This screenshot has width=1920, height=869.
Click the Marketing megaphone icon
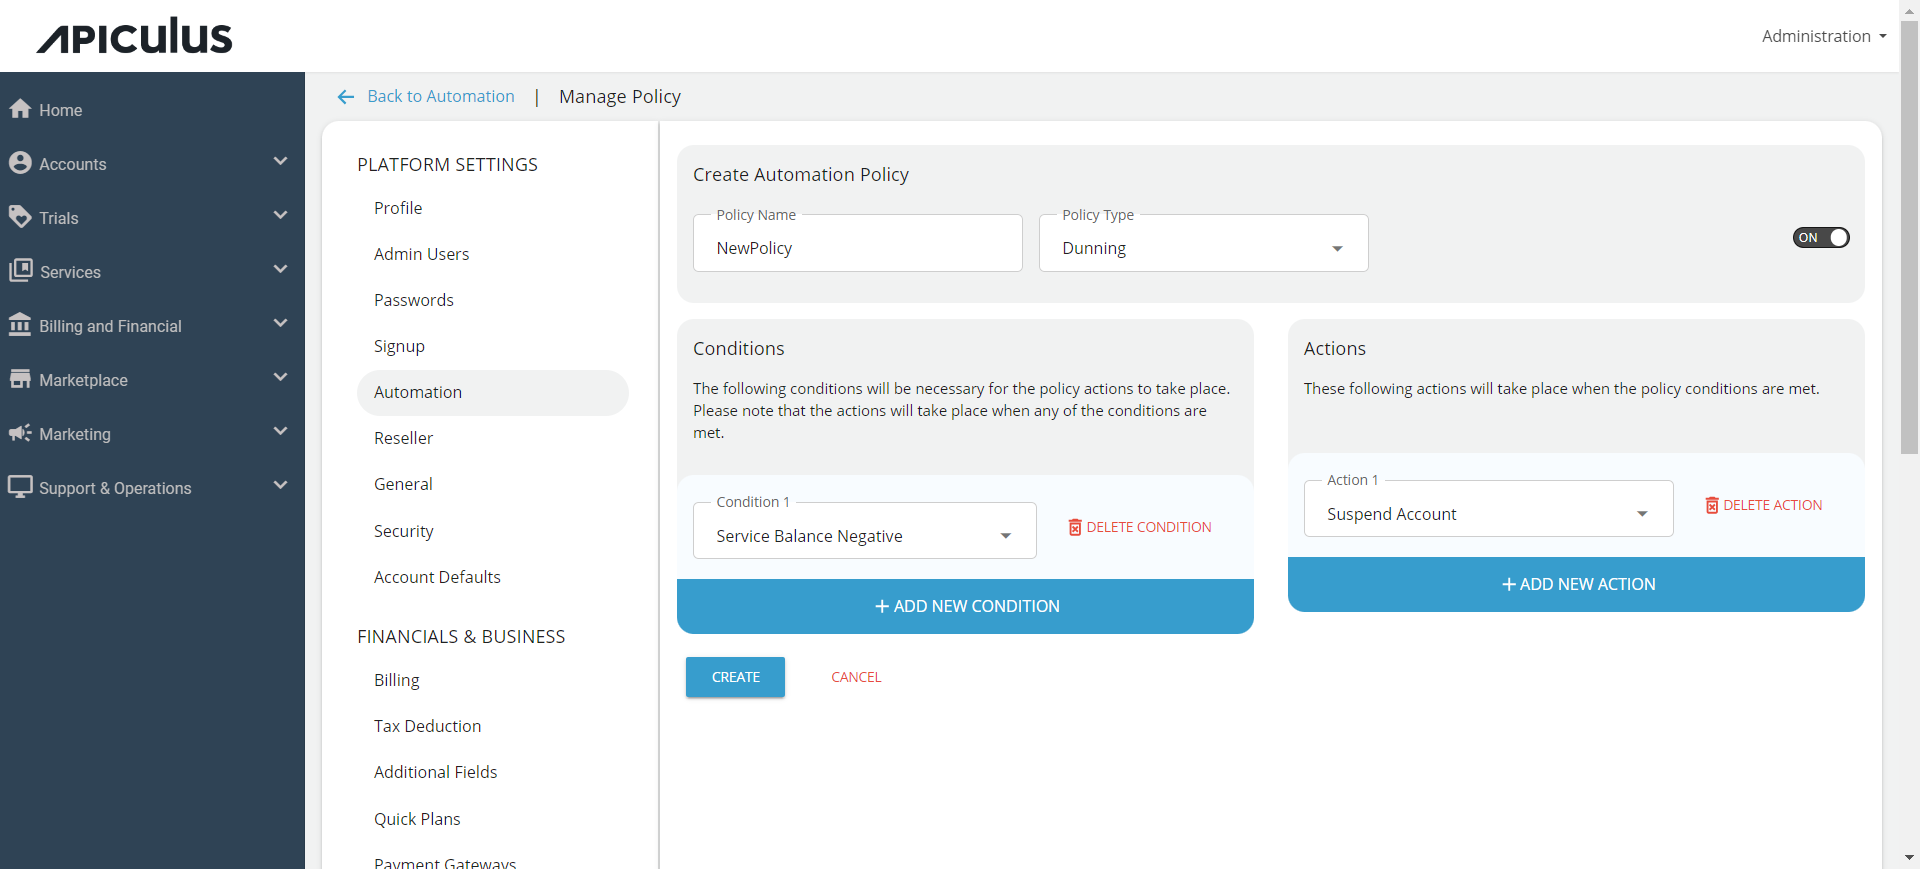click(x=20, y=433)
